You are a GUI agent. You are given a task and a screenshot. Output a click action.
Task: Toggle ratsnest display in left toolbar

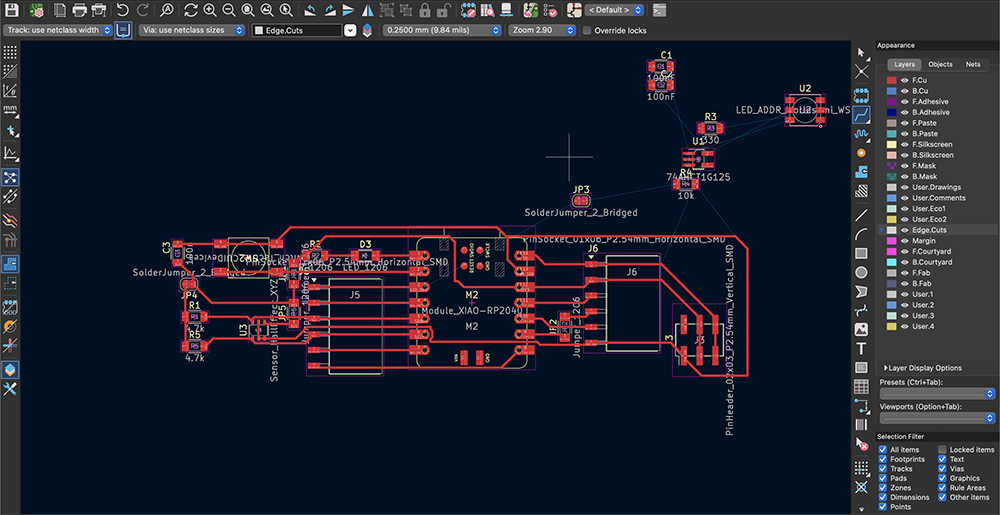10,177
